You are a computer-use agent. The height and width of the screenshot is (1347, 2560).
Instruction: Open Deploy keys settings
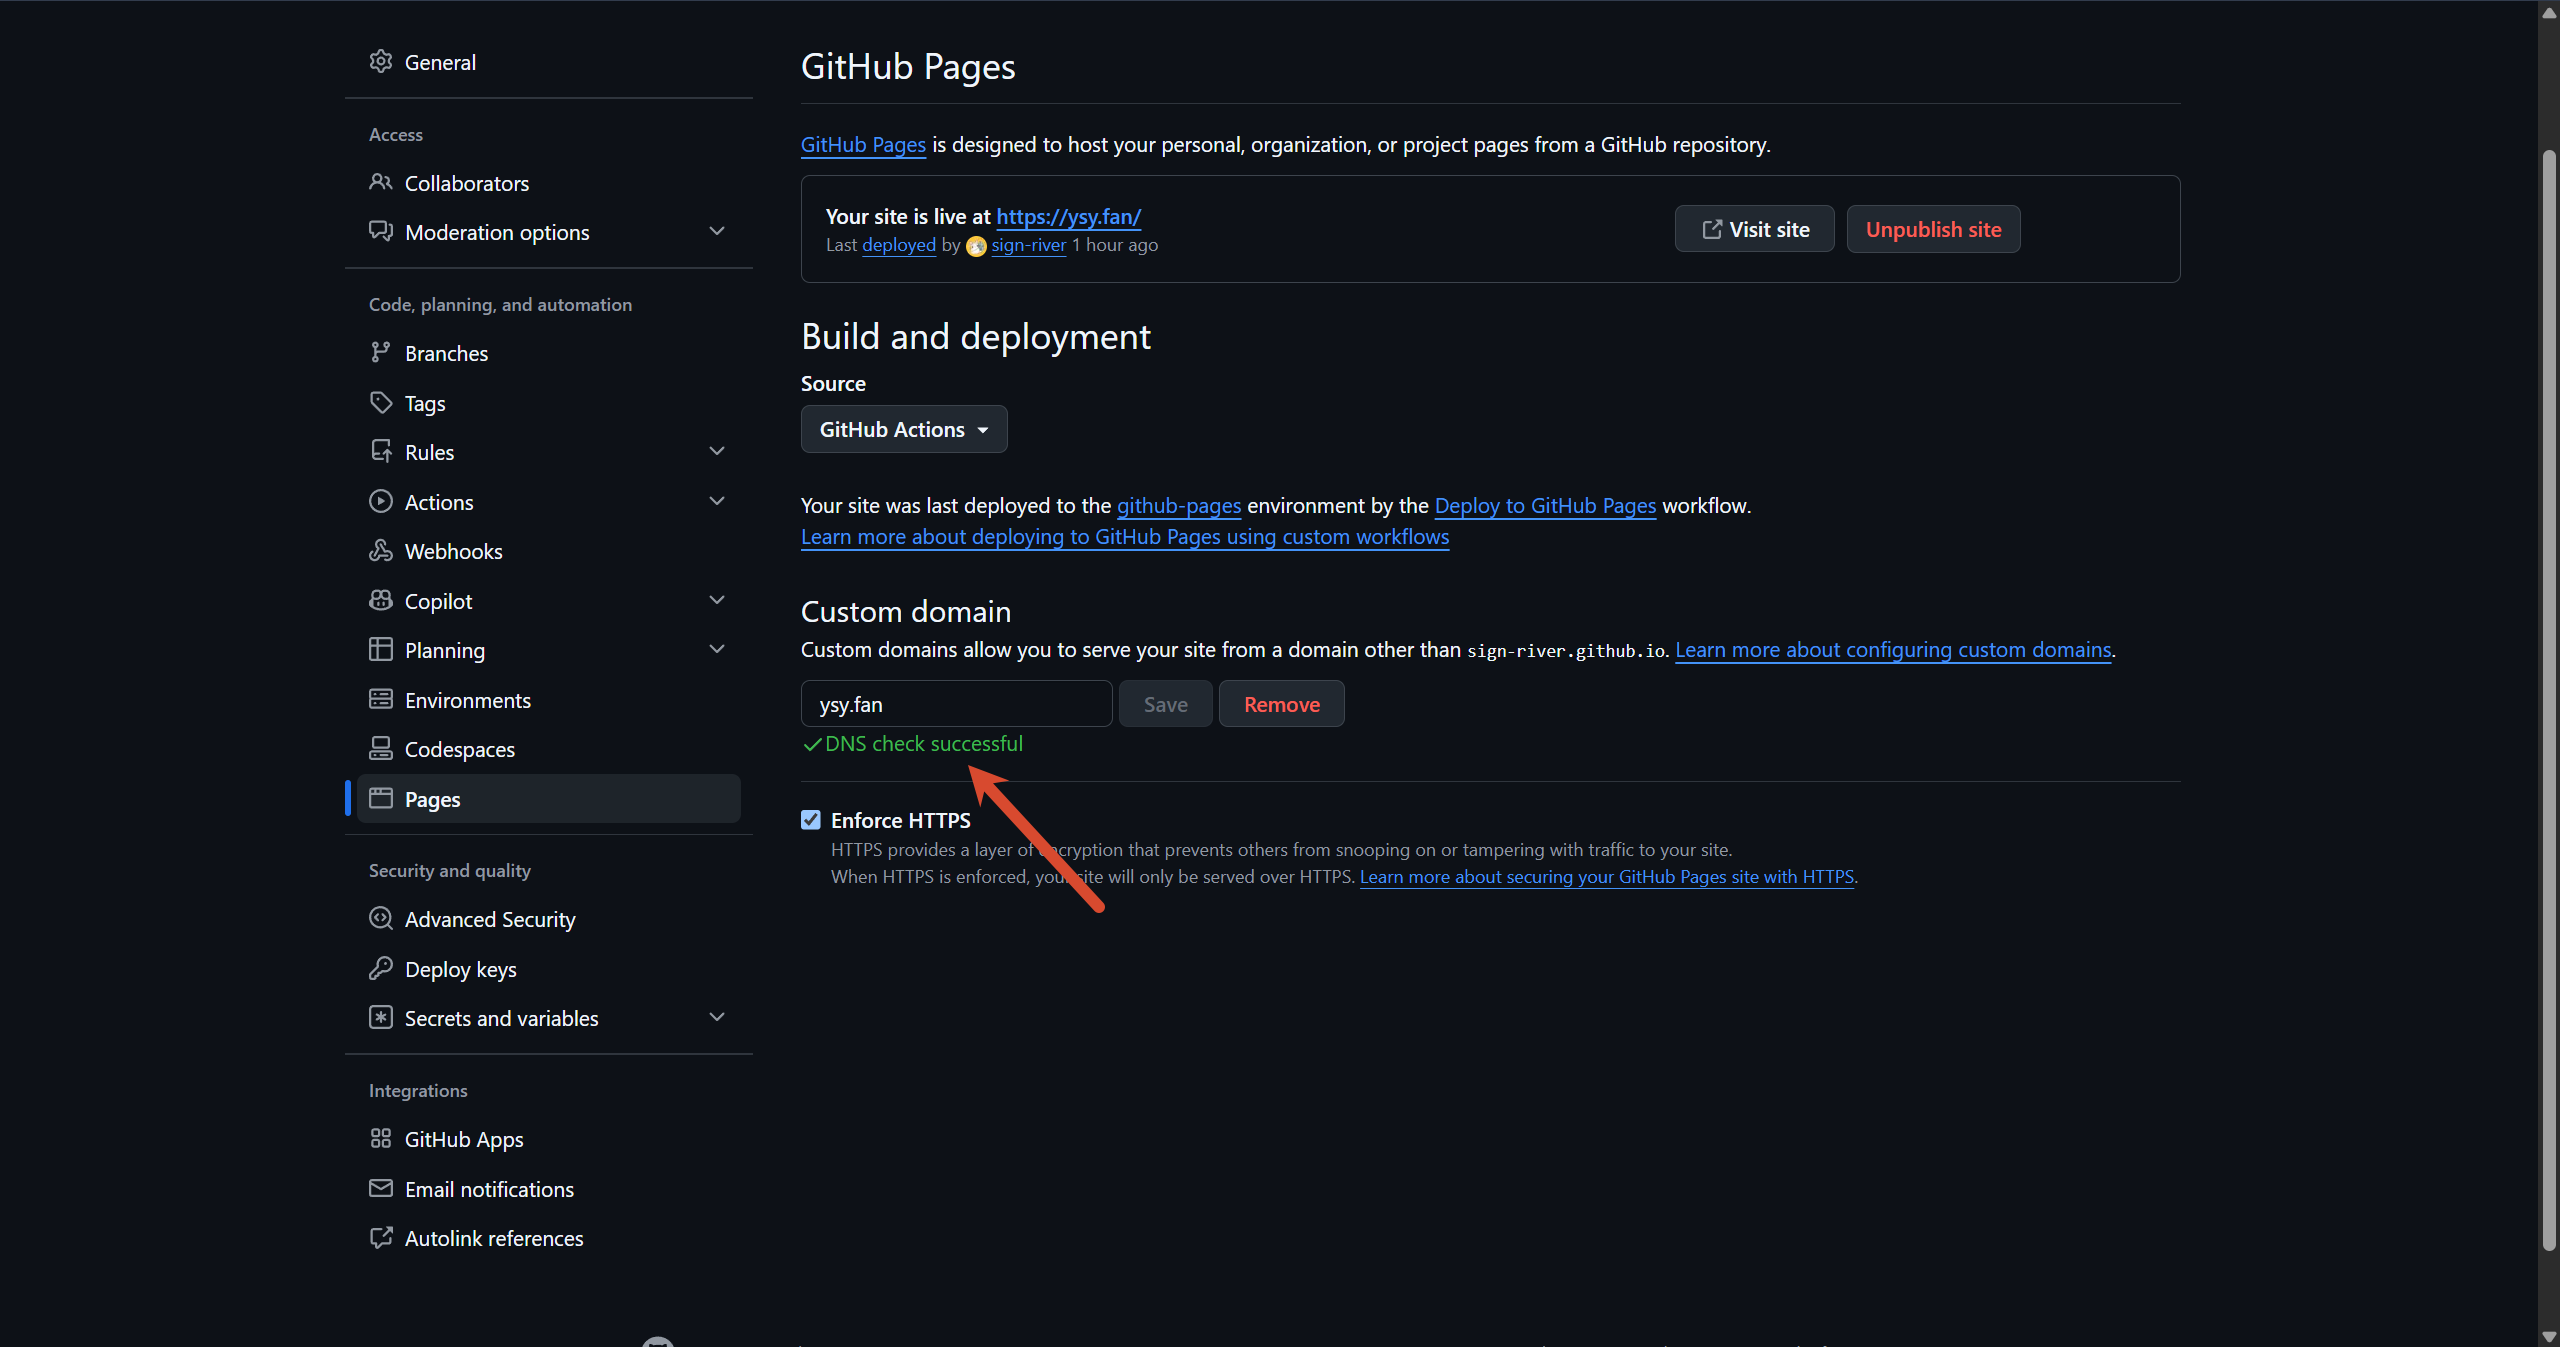pyautogui.click(x=549, y=969)
